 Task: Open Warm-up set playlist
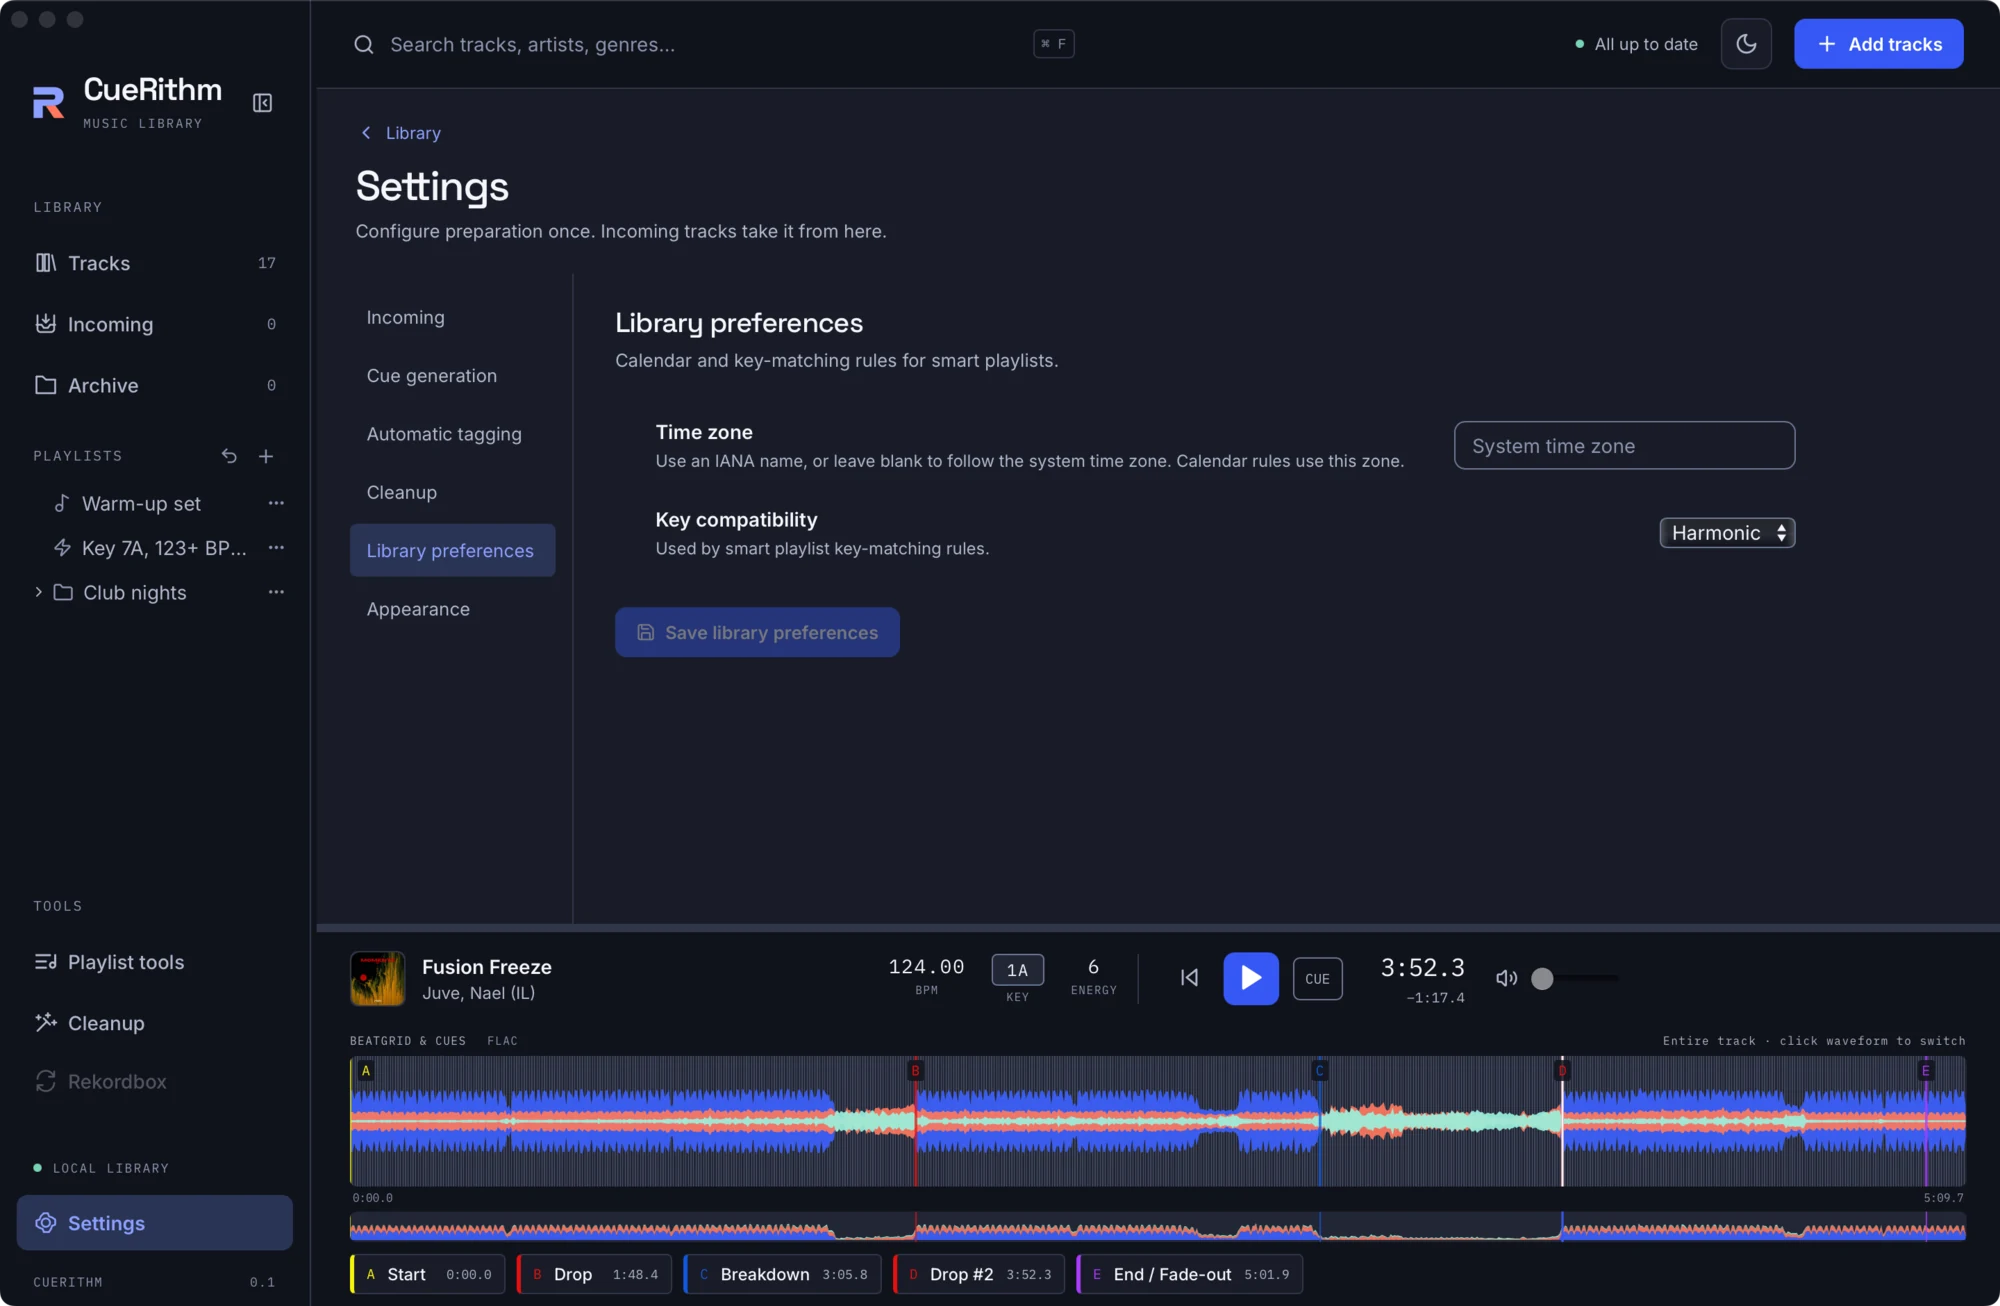pyautogui.click(x=141, y=504)
